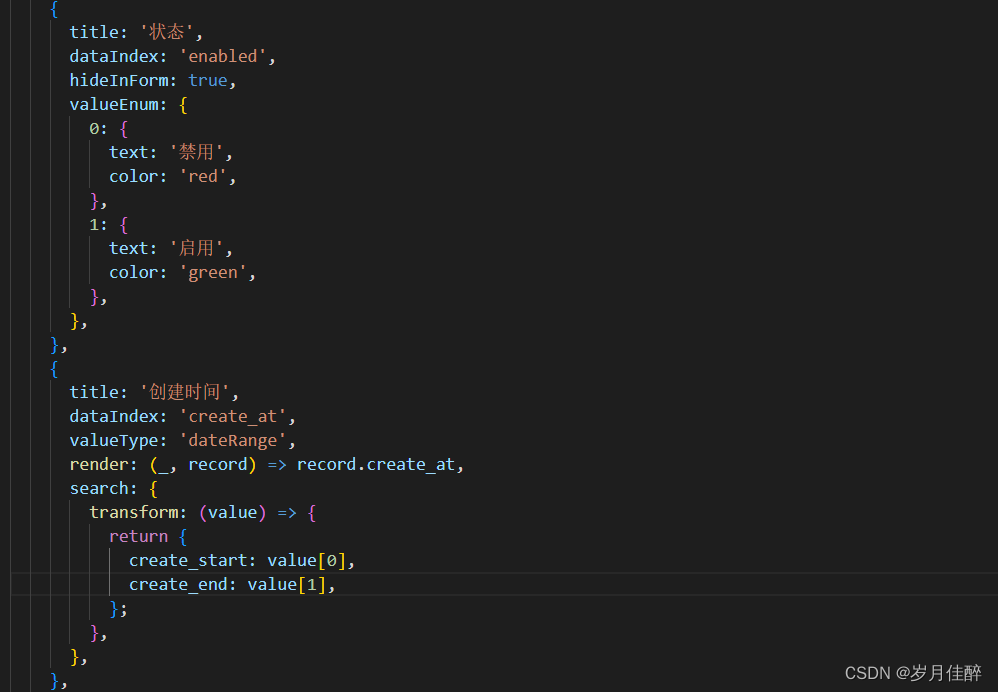Viewport: 998px width, 692px height.
Task: Click the render property name
Action: tap(99, 465)
